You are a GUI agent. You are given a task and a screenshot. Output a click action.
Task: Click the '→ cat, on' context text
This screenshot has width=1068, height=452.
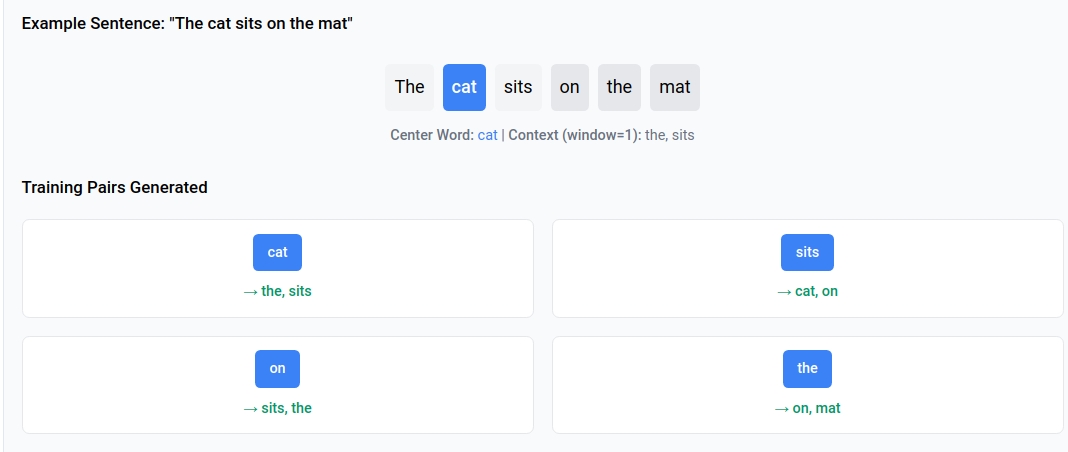click(x=807, y=291)
